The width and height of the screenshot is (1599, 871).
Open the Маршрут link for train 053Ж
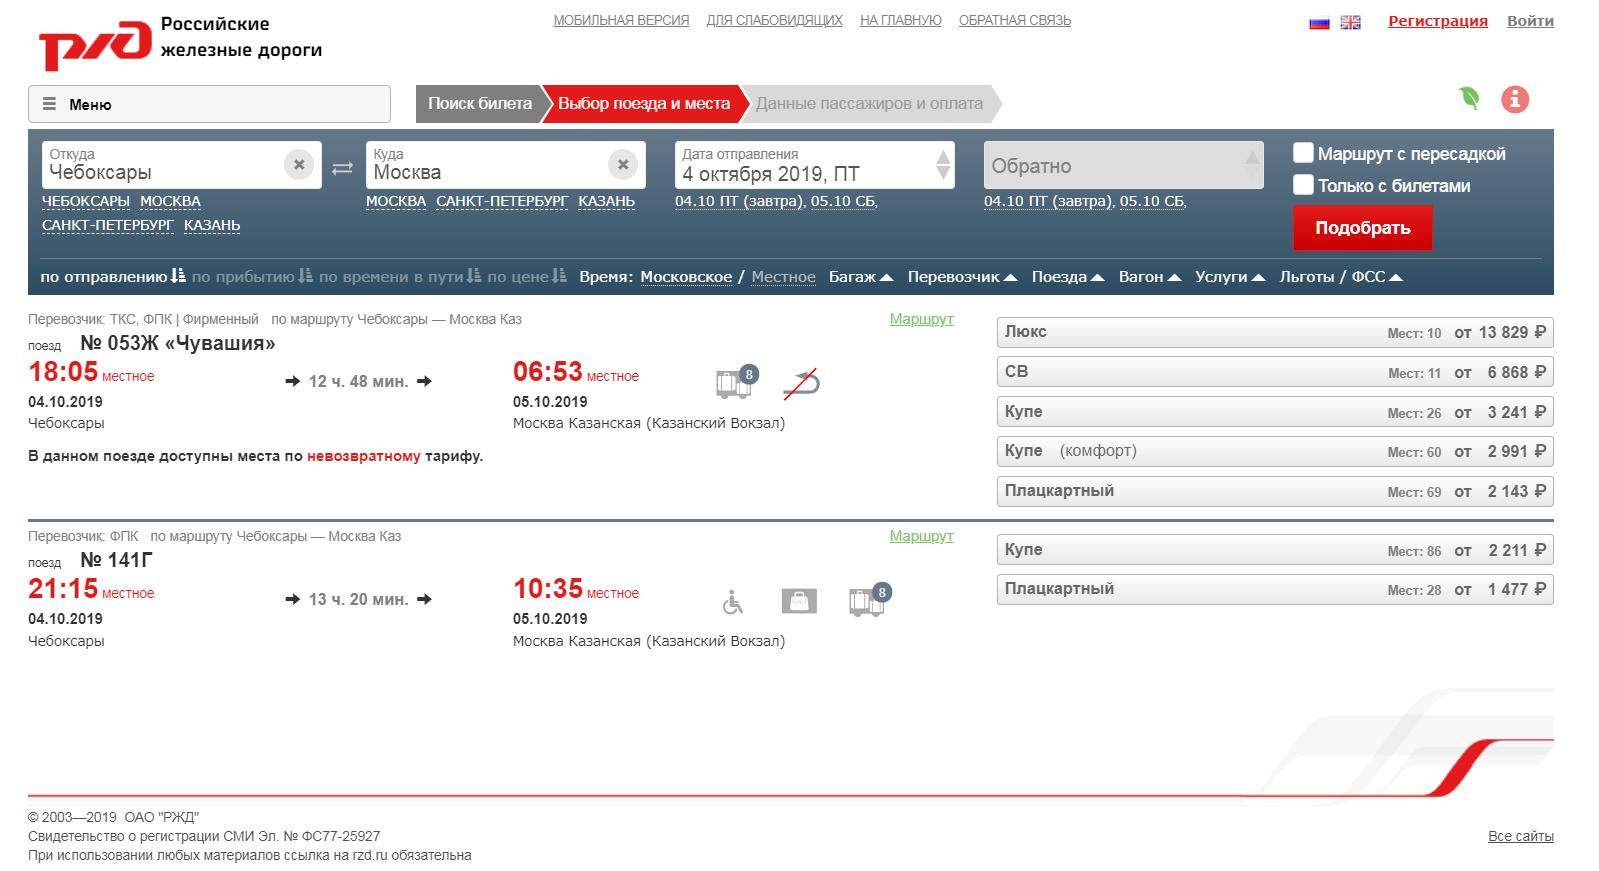click(921, 319)
